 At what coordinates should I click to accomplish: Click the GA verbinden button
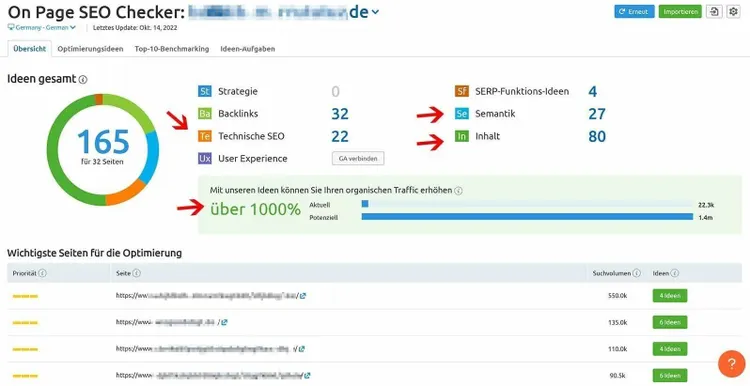[358, 158]
